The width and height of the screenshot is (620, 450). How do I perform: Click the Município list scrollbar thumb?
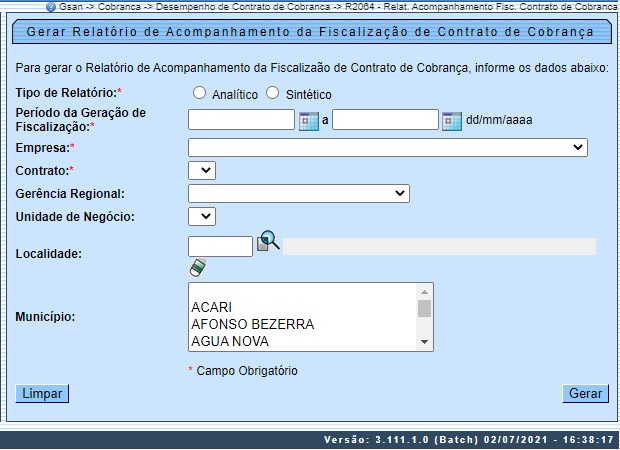(x=425, y=308)
